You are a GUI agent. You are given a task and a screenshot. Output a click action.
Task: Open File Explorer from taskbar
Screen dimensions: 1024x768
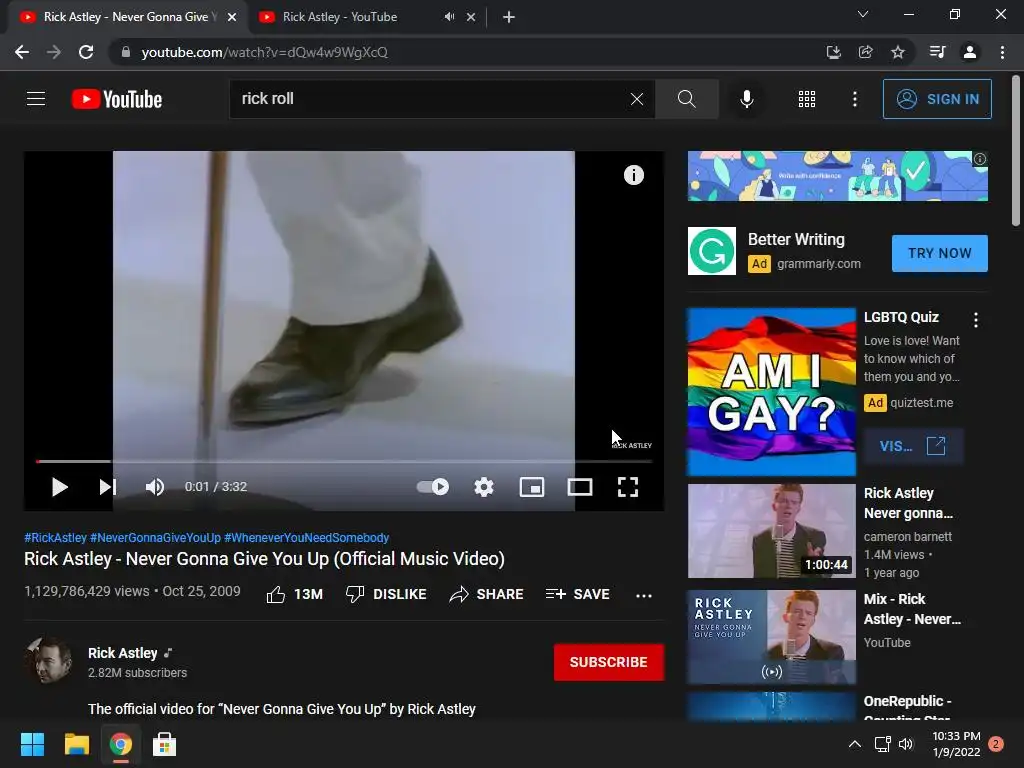click(x=76, y=744)
